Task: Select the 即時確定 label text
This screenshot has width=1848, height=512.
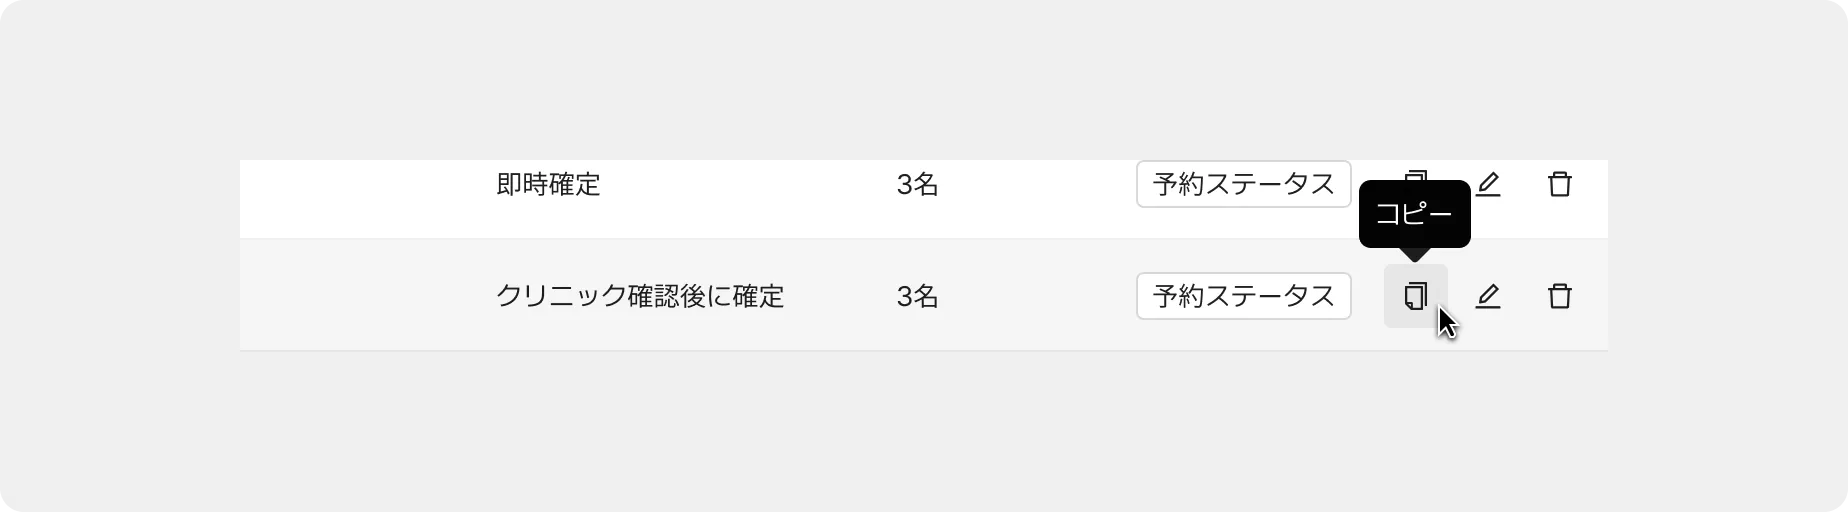Action: pyautogui.click(x=548, y=184)
